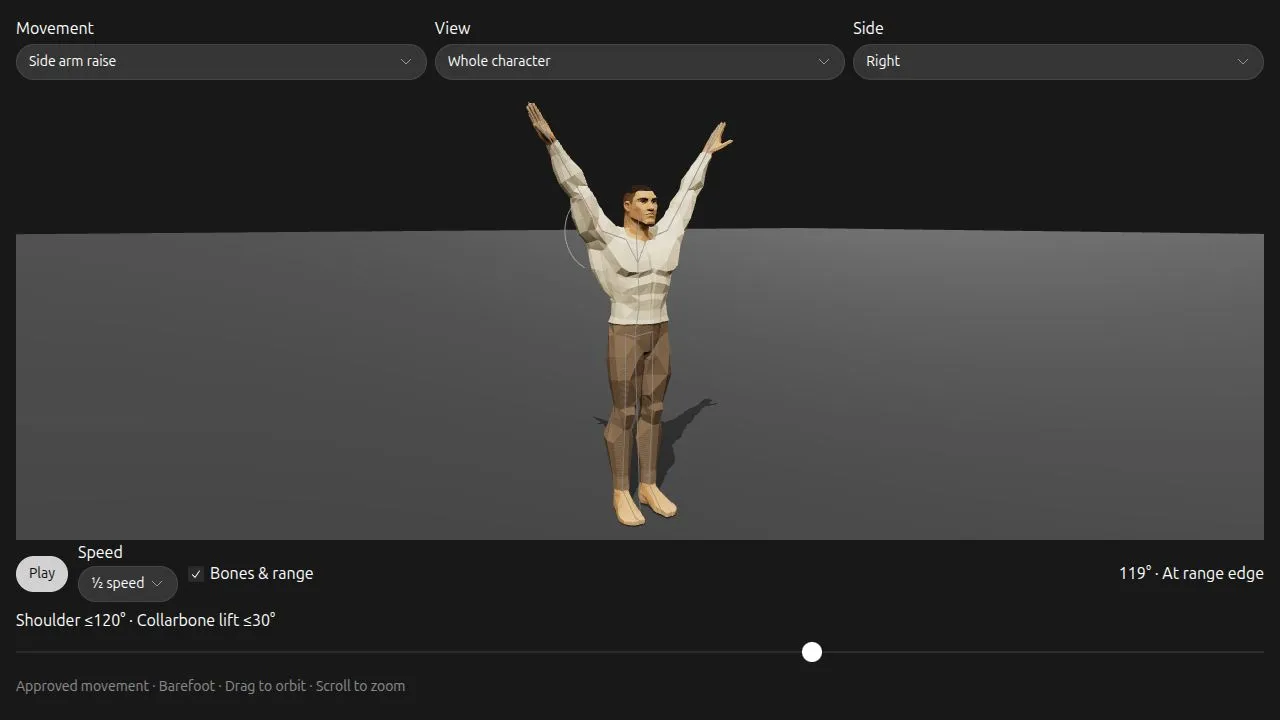Change the ½ speed playback dropdown
The height and width of the screenshot is (720, 1280).
pyautogui.click(x=128, y=583)
